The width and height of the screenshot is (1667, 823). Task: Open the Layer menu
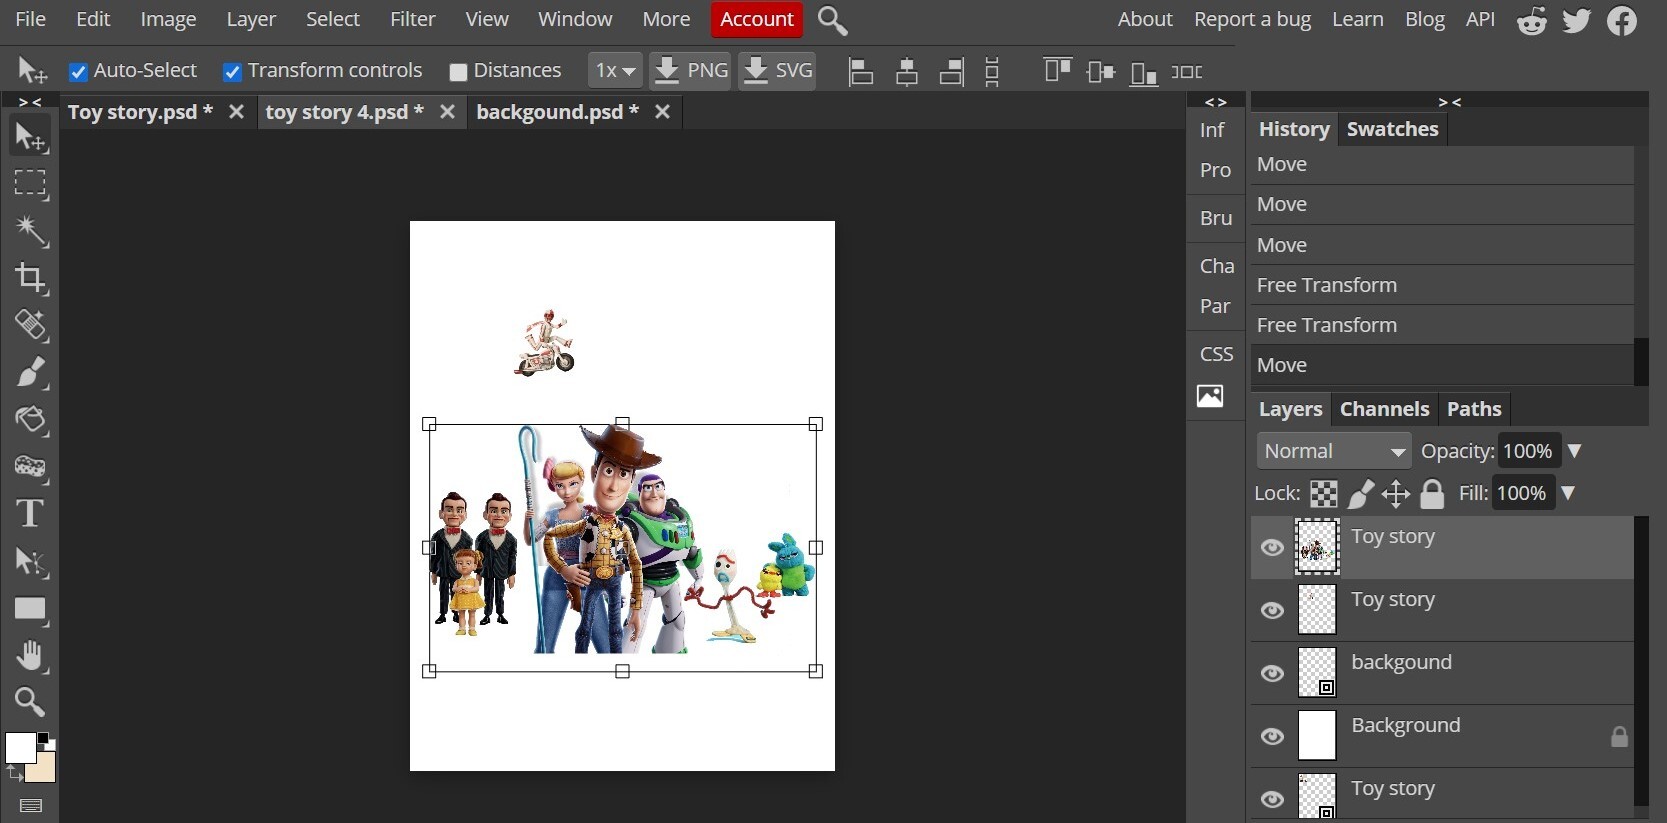click(x=251, y=19)
